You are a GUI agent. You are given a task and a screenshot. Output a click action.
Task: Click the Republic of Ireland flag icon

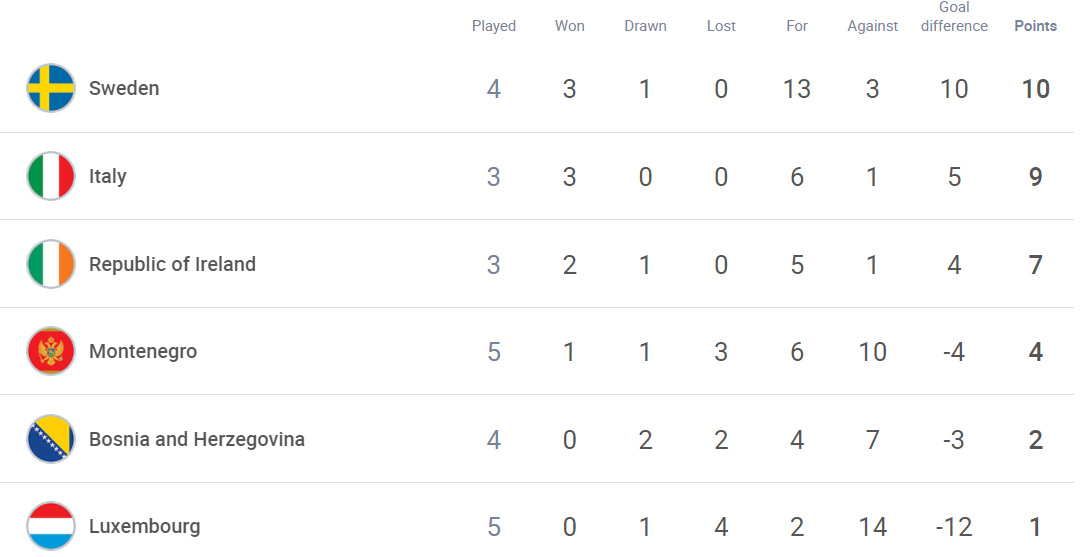click(x=51, y=264)
